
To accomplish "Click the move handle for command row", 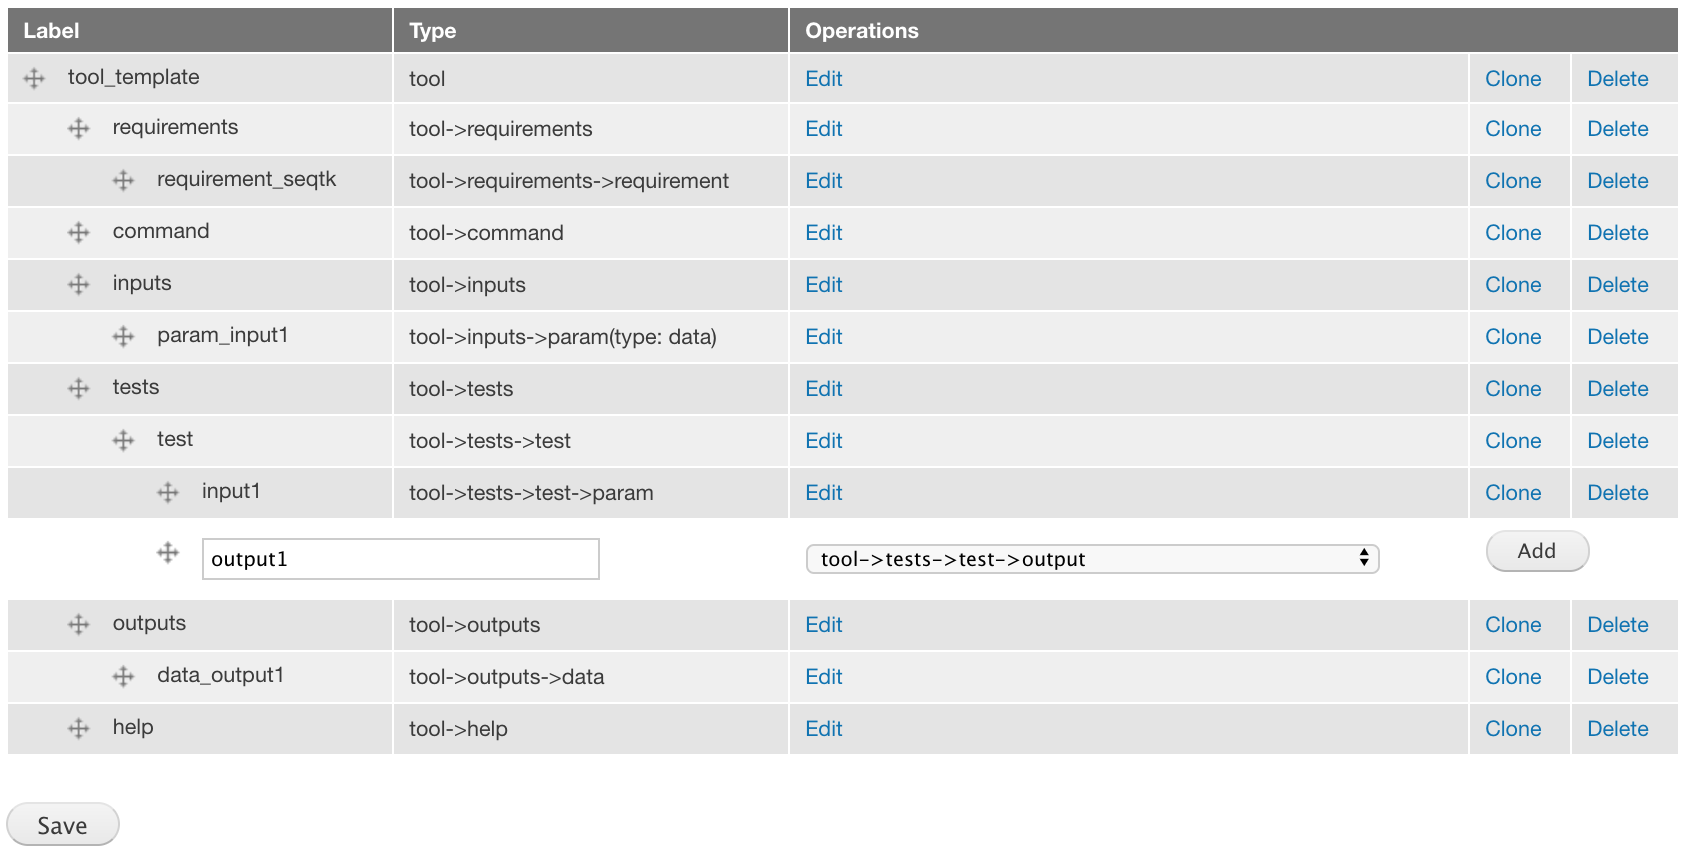I will [x=79, y=232].
